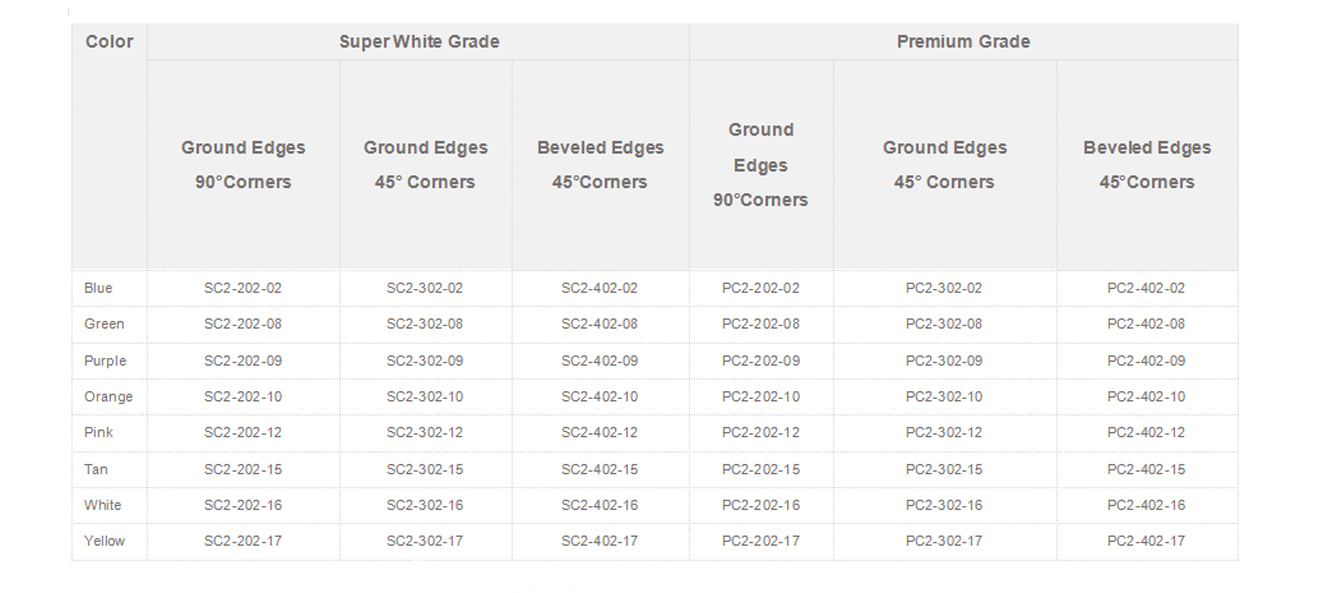This screenshot has width=1332, height=593.
Task: Click the Blue color row label
Action: click(98, 288)
